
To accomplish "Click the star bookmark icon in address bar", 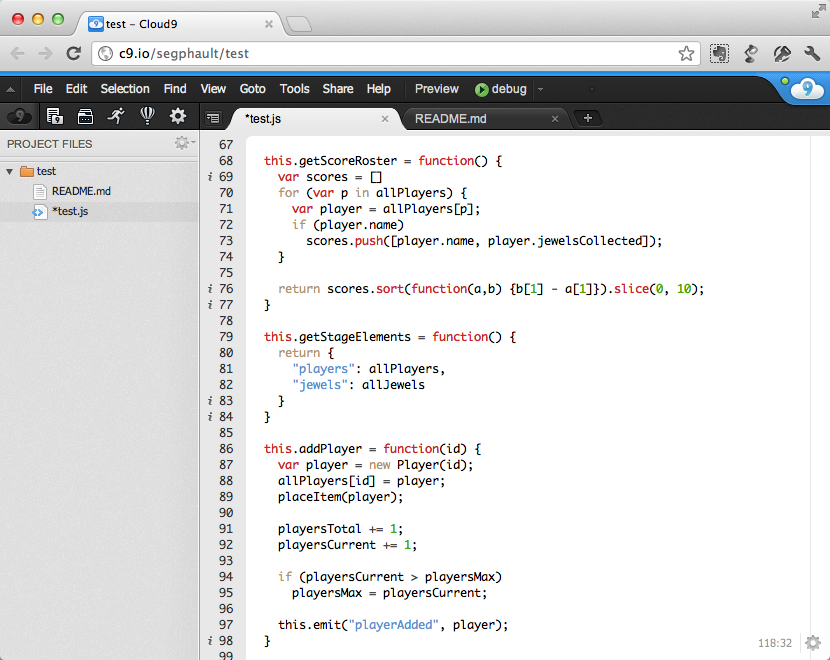I will pyautogui.click(x=687, y=53).
